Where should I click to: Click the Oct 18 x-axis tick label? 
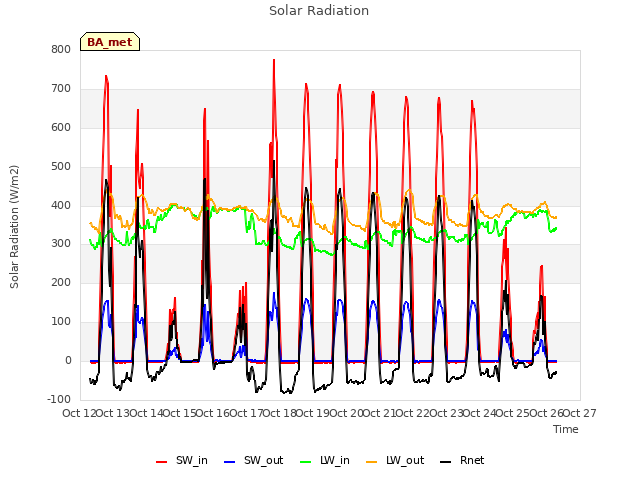coord(279,413)
